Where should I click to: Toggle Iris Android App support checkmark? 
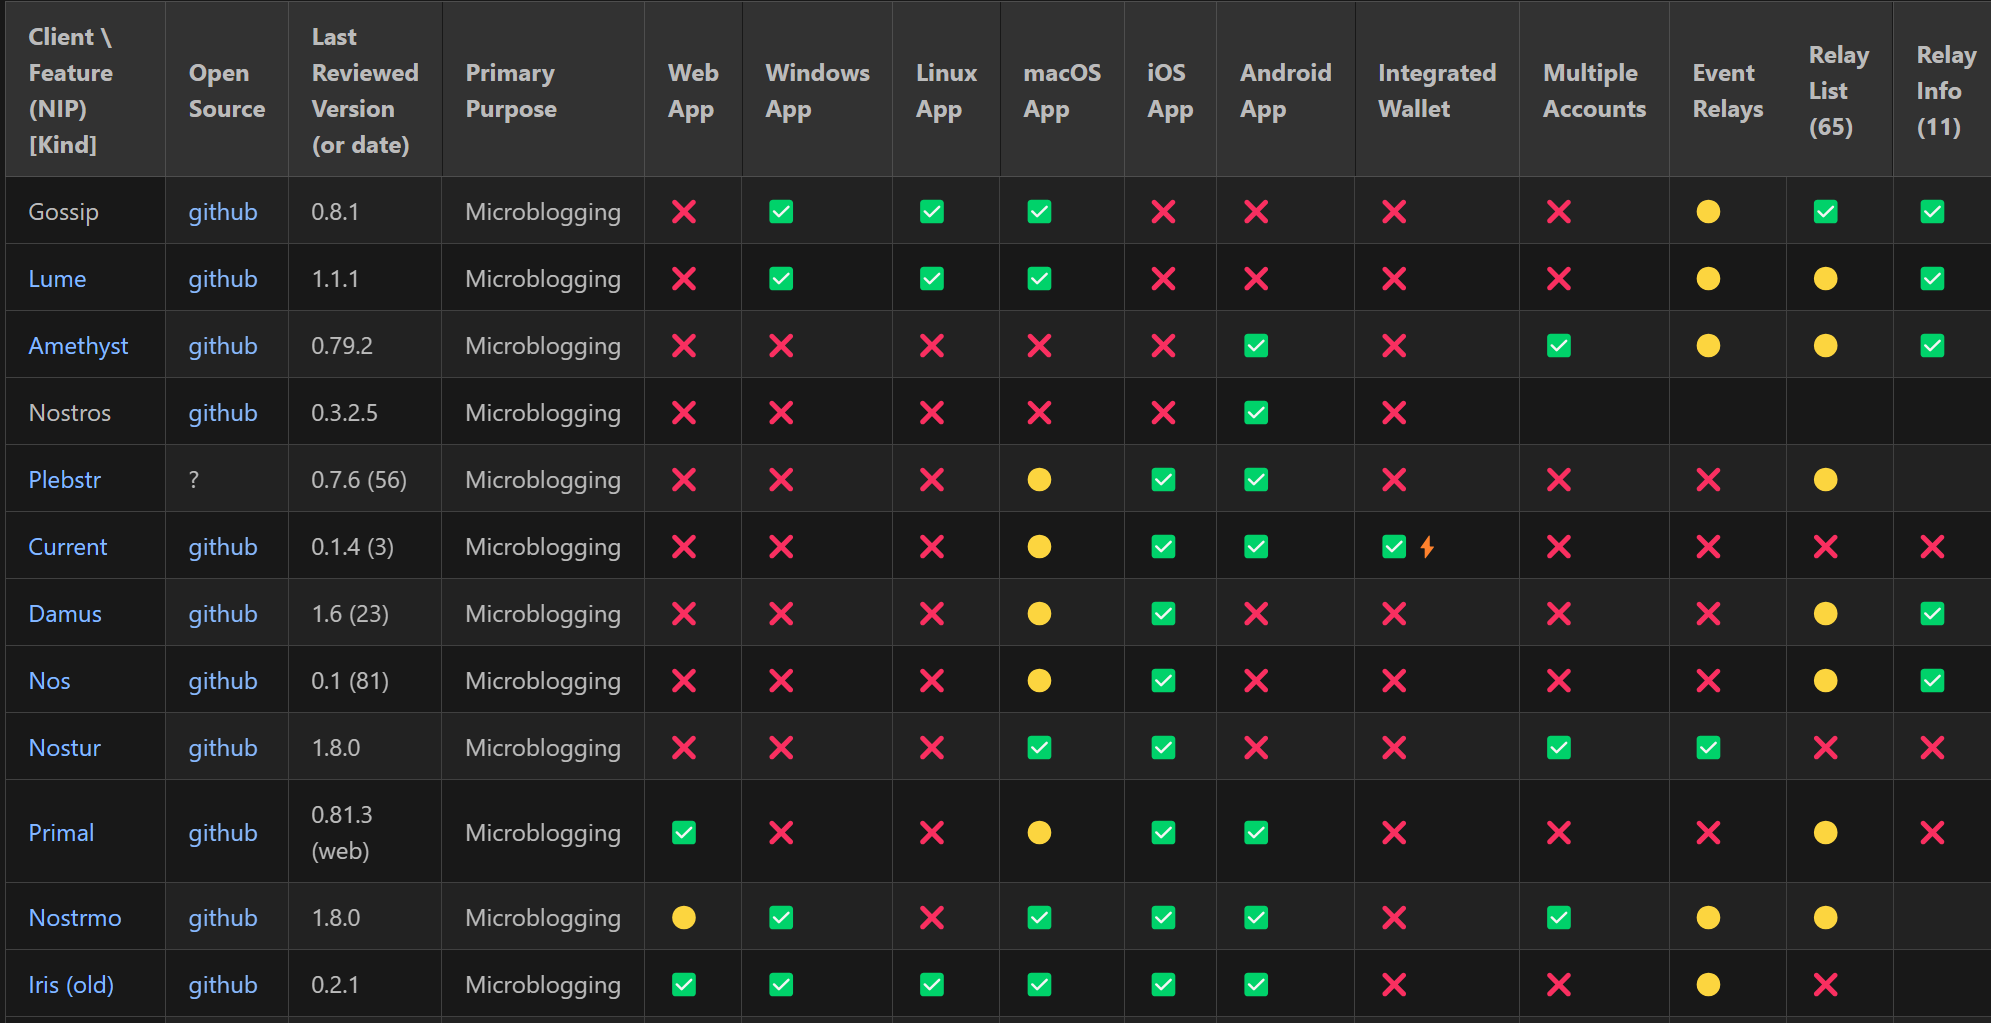click(1256, 984)
